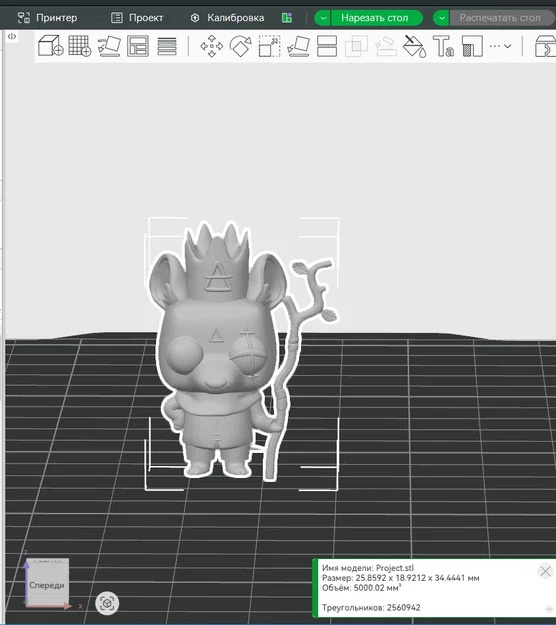Viewport: 556px width, 625px height.
Task: Open the Калибровка menu
Action: coord(227,18)
